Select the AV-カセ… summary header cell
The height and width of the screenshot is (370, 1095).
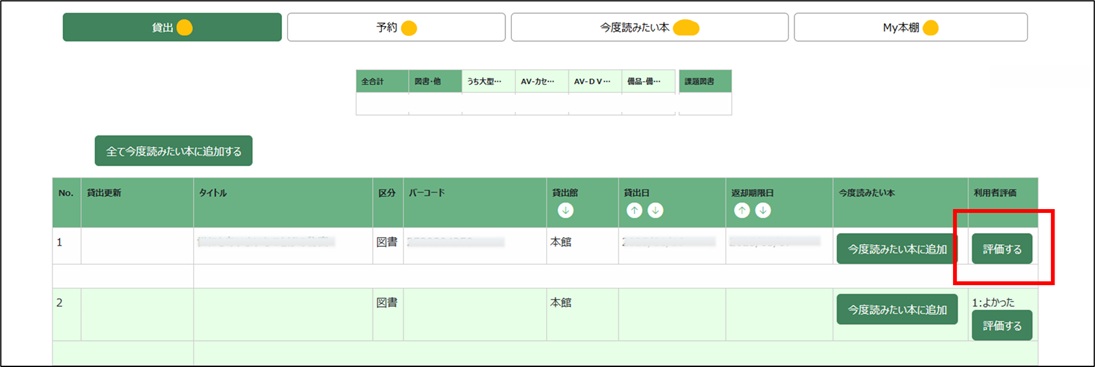coord(541,81)
